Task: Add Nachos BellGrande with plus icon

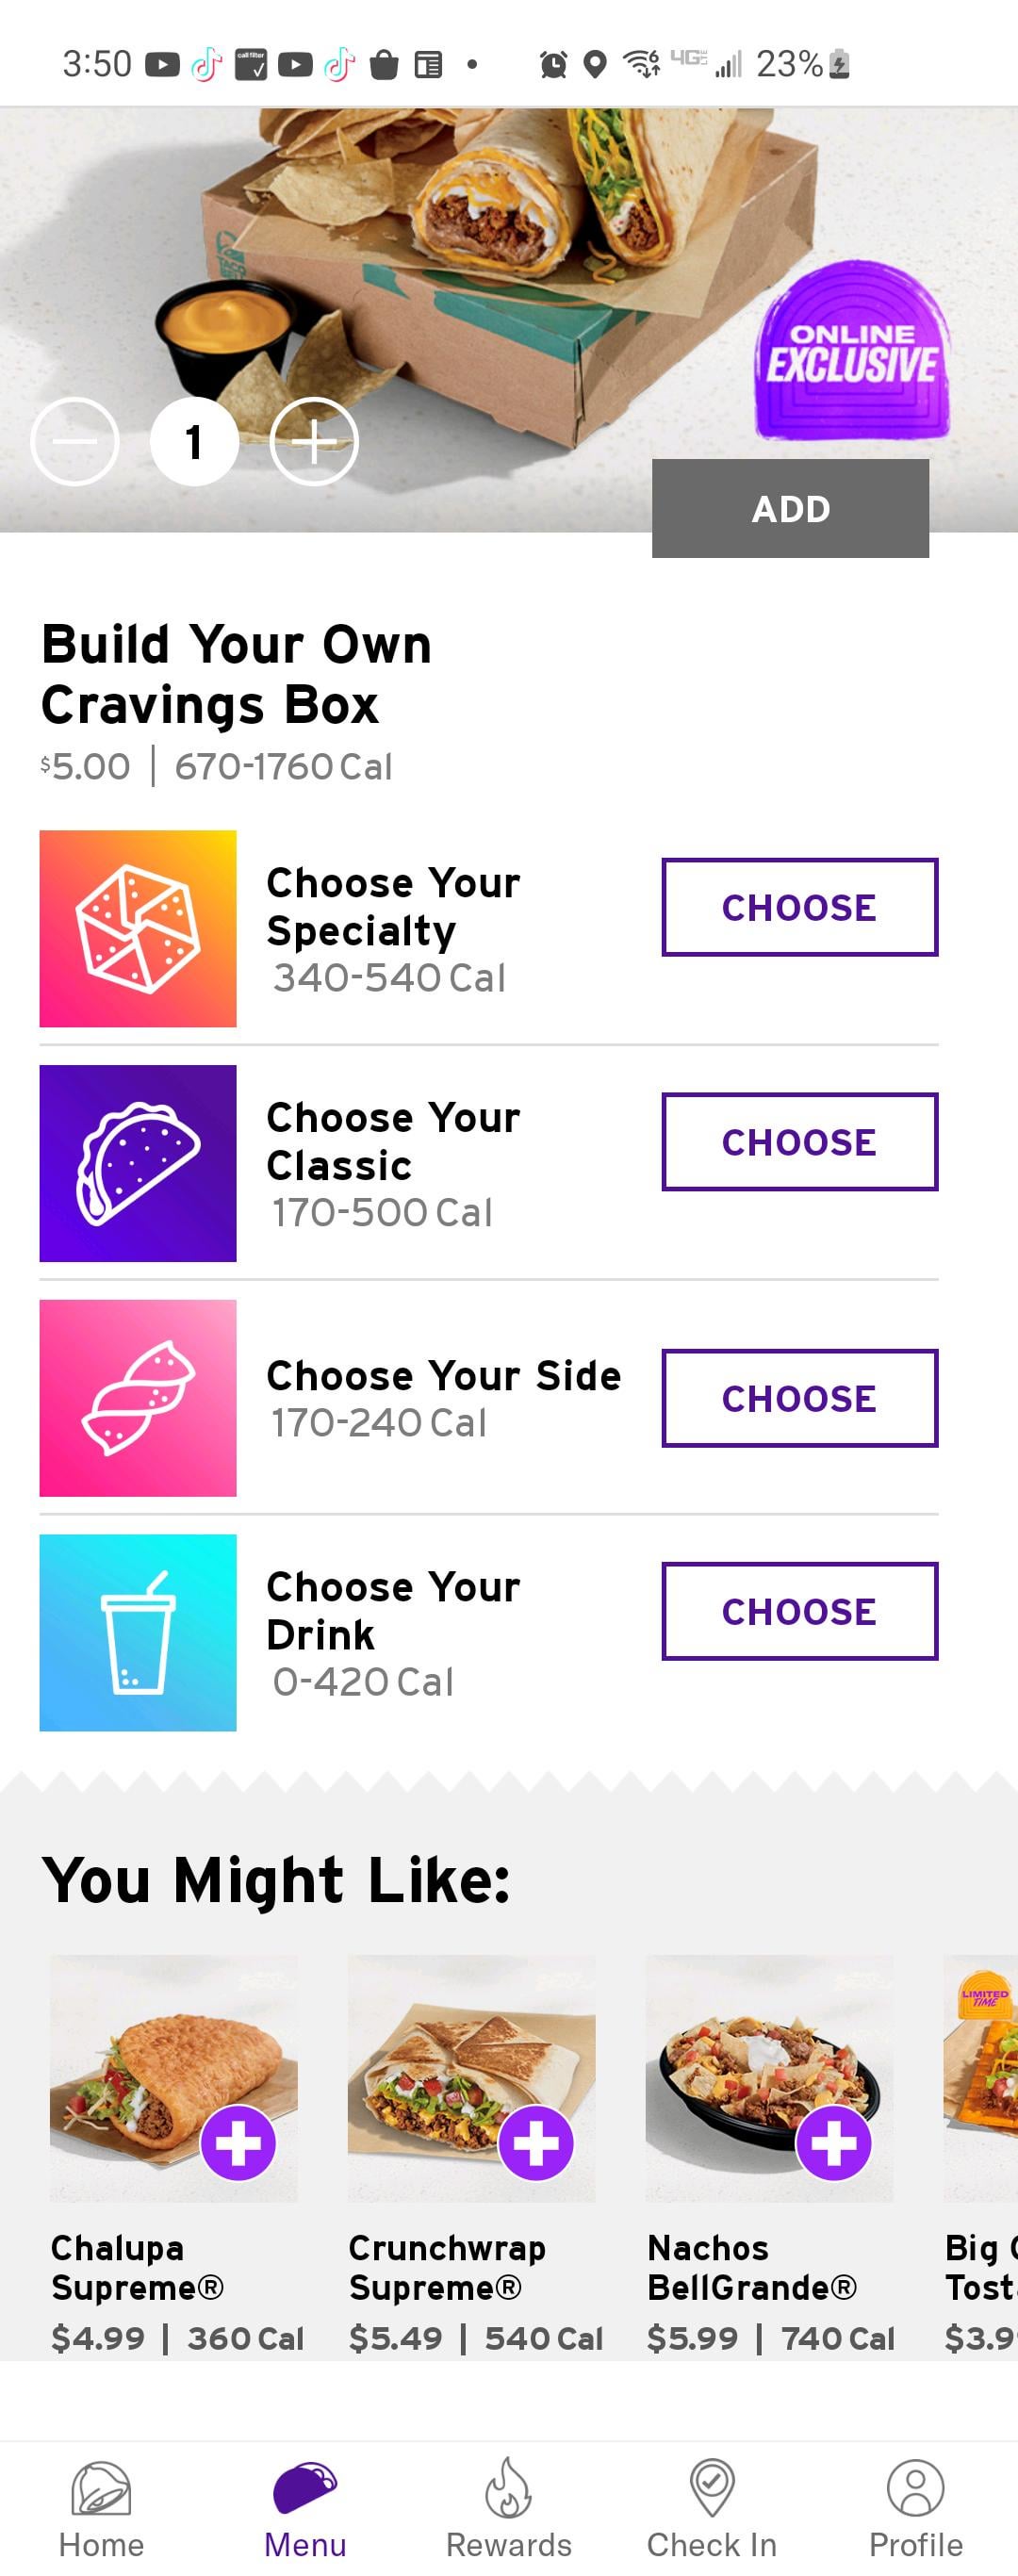Action: 834,2143
